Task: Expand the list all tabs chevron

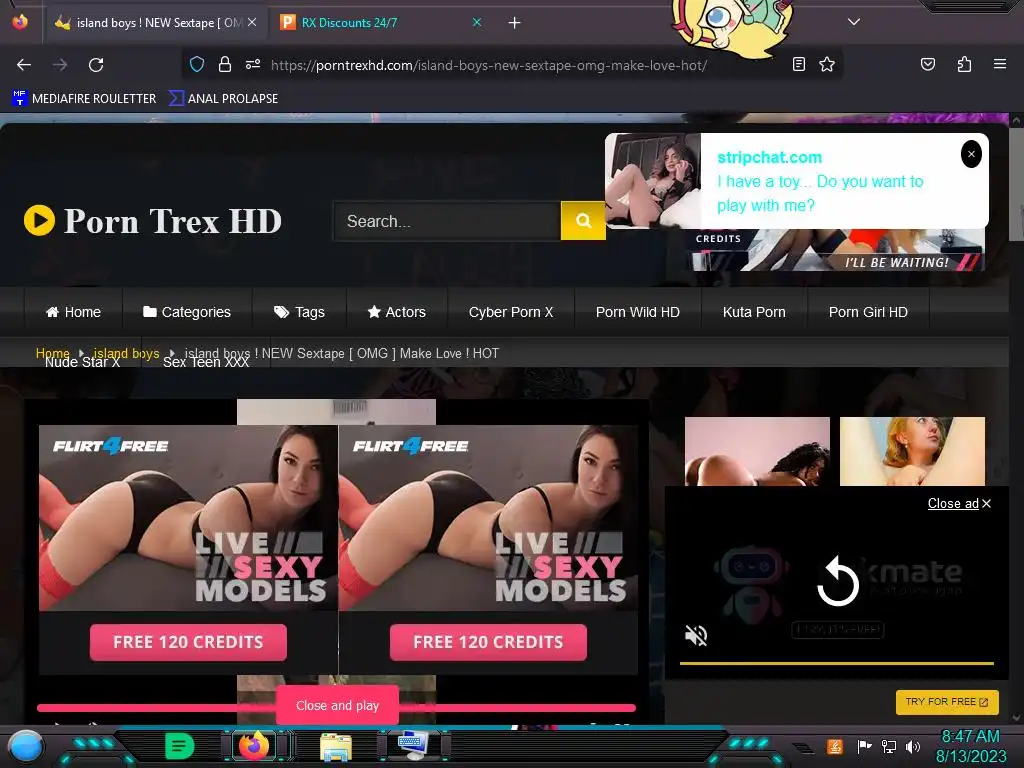Action: click(x=854, y=22)
